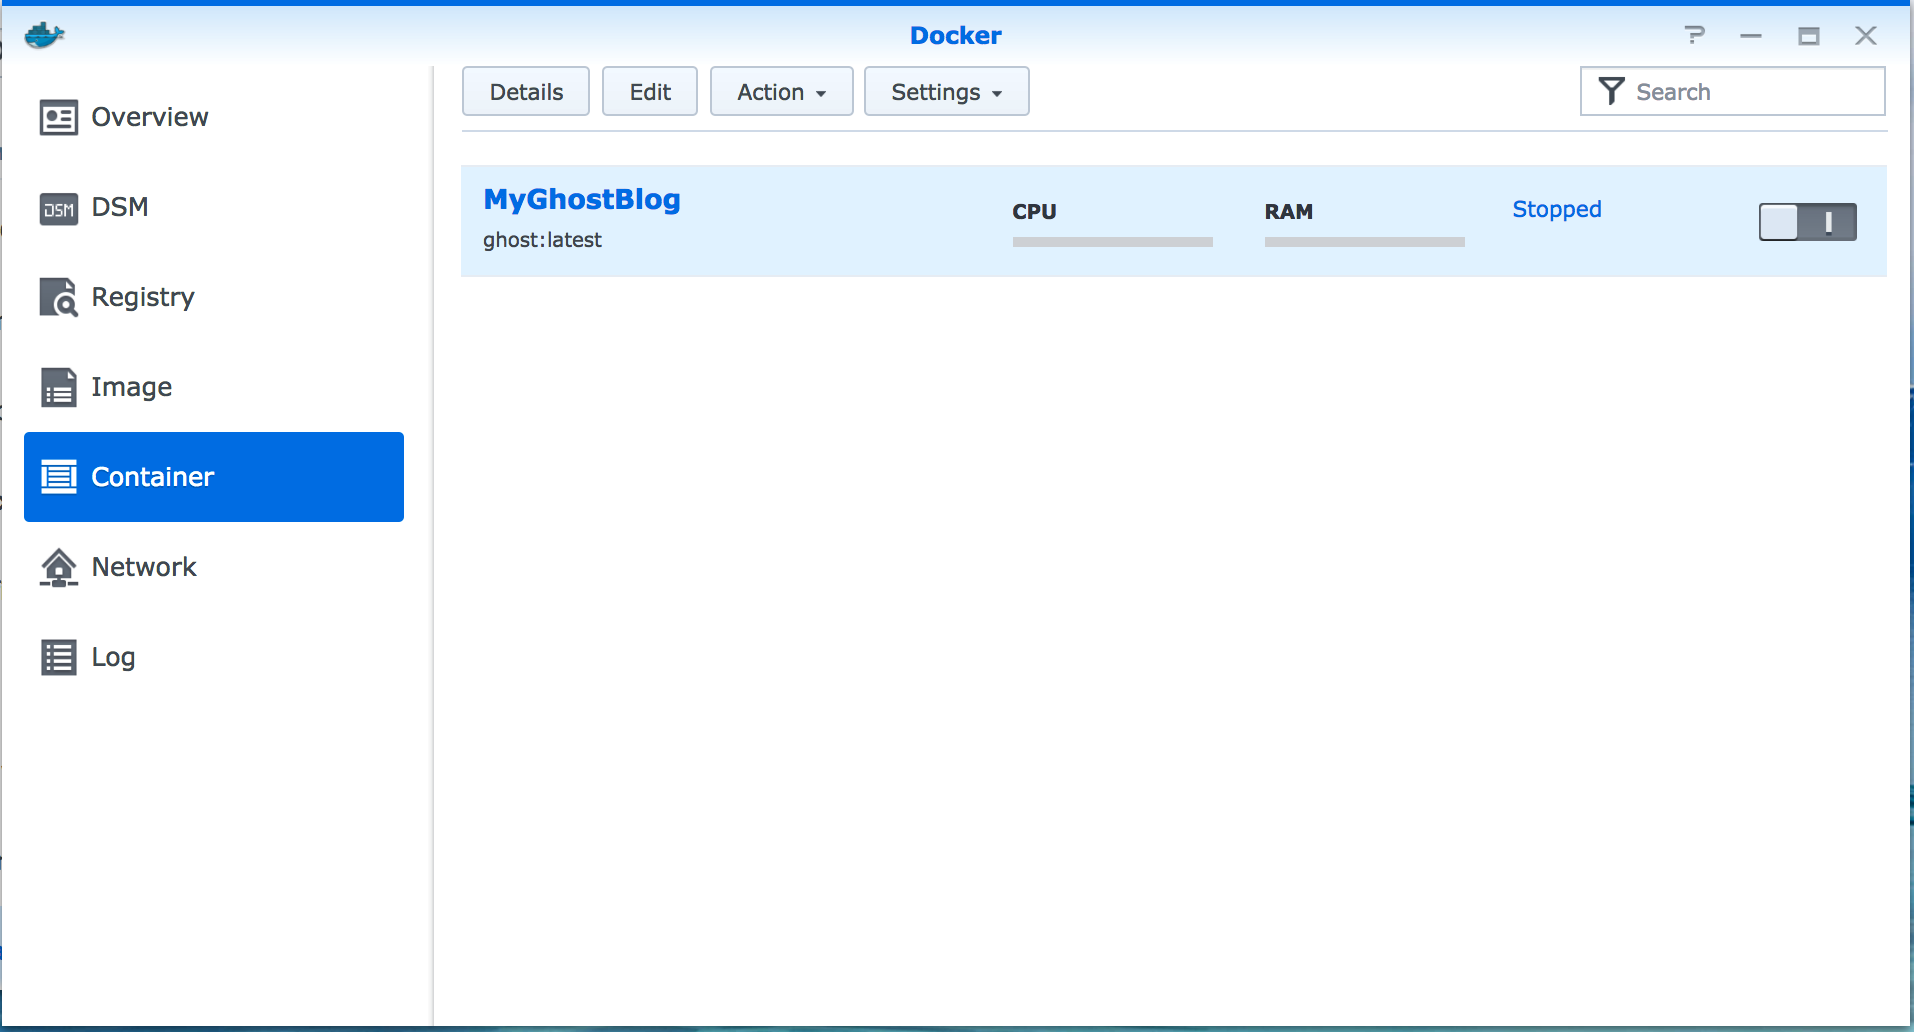
Task: Click the CPU usage bar
Action: [x=1112, y=242]
